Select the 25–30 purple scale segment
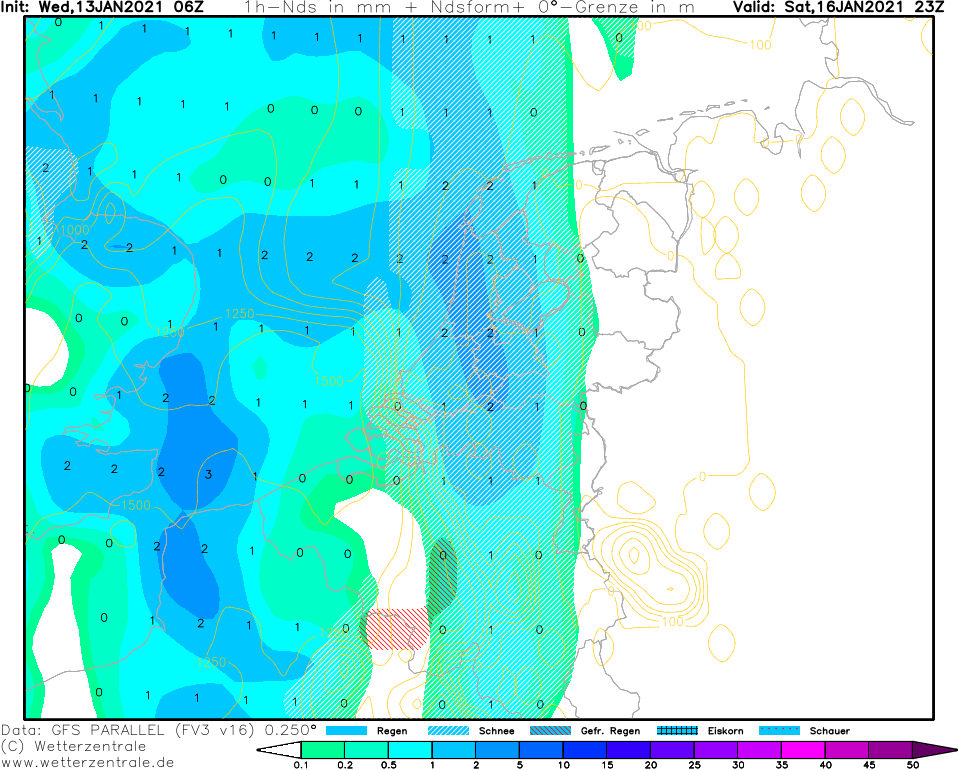 click(716, 750)
